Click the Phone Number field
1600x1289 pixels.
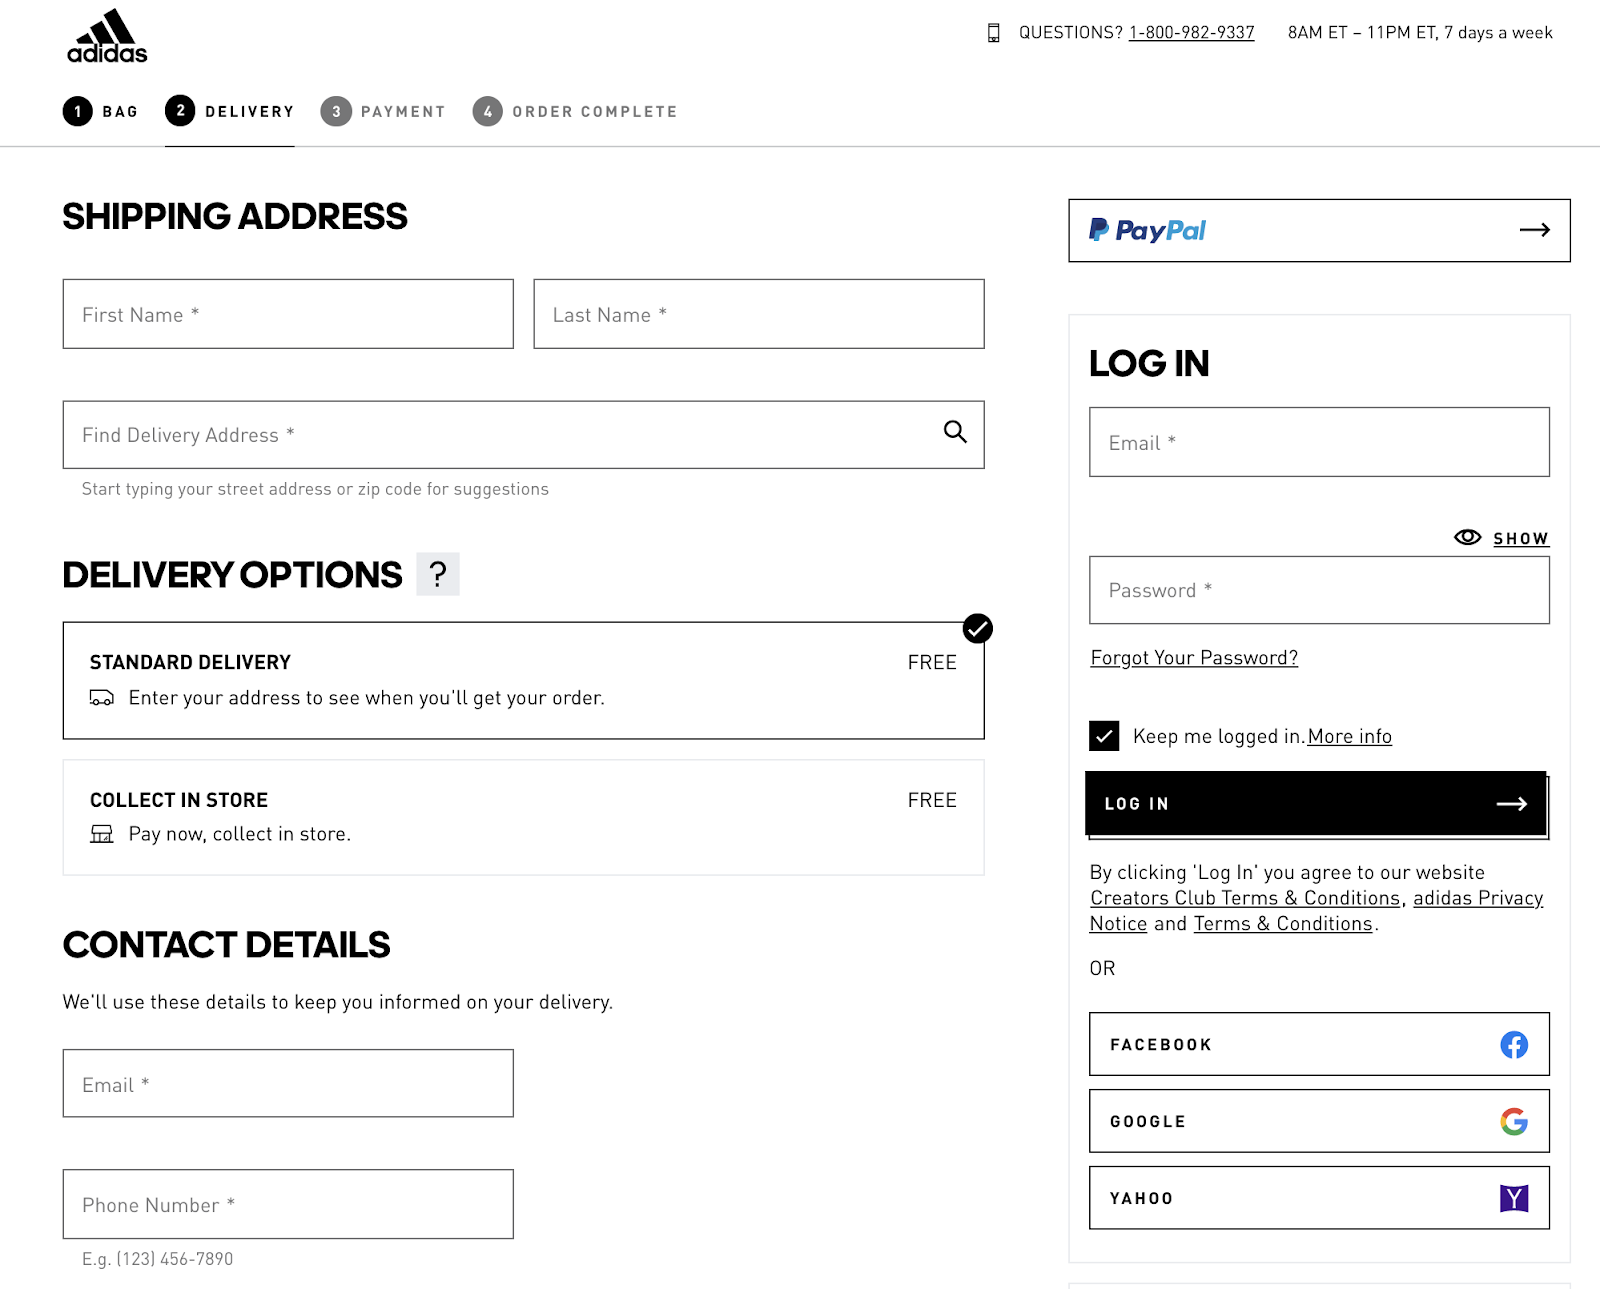(x=288, y=1204)
